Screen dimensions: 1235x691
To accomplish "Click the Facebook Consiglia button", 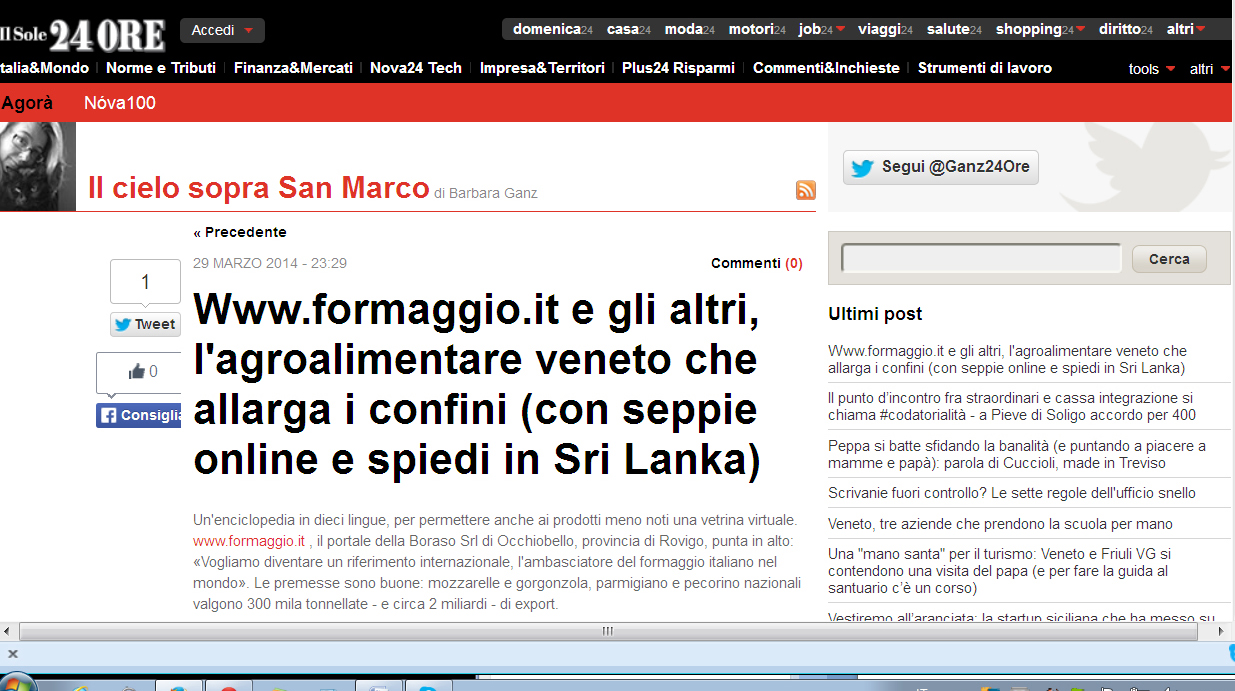I will (139, 415).
